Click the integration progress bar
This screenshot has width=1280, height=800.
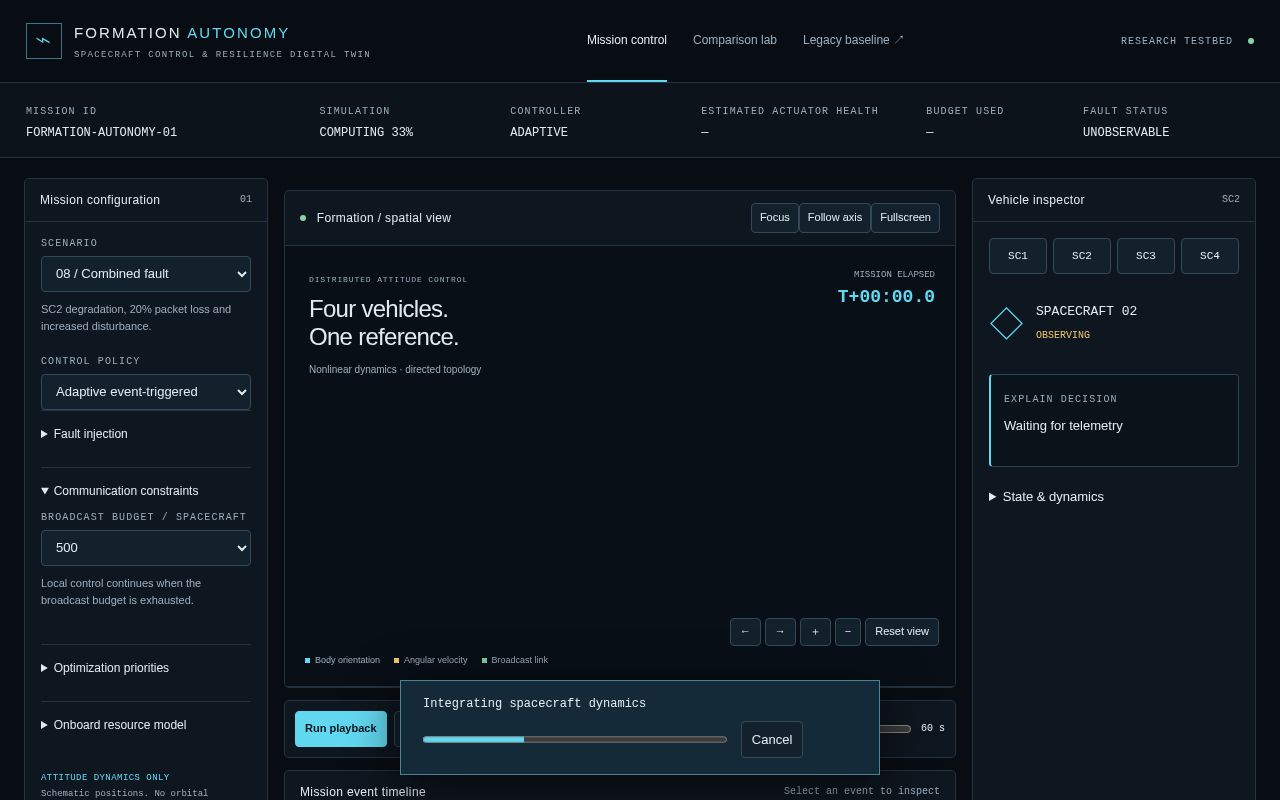tap(575, 740)
